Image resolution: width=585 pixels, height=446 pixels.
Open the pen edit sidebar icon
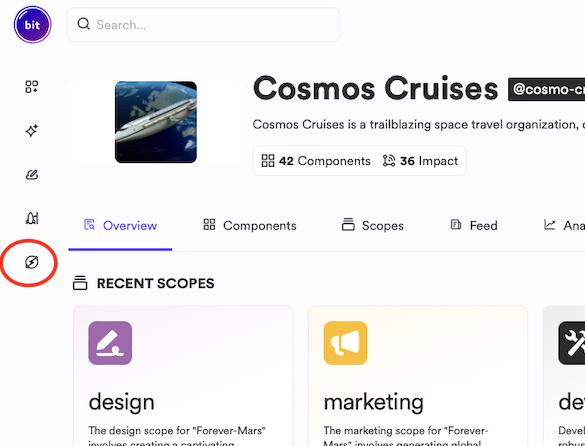pos(32,174)
